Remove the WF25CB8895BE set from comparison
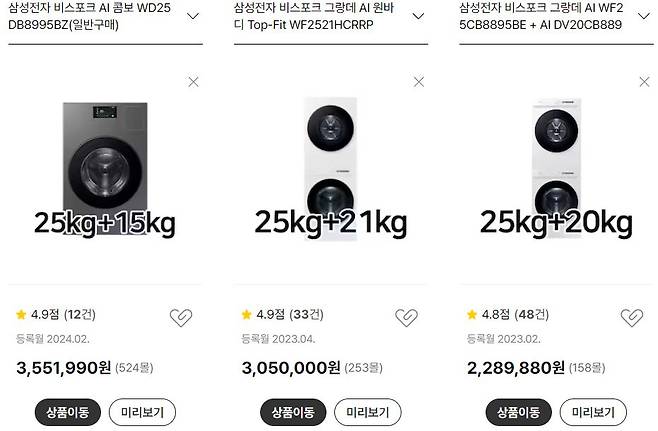Image resolution: width=658 pixels, height=431 pixels. pyautogui.click(x=643, y=82)
